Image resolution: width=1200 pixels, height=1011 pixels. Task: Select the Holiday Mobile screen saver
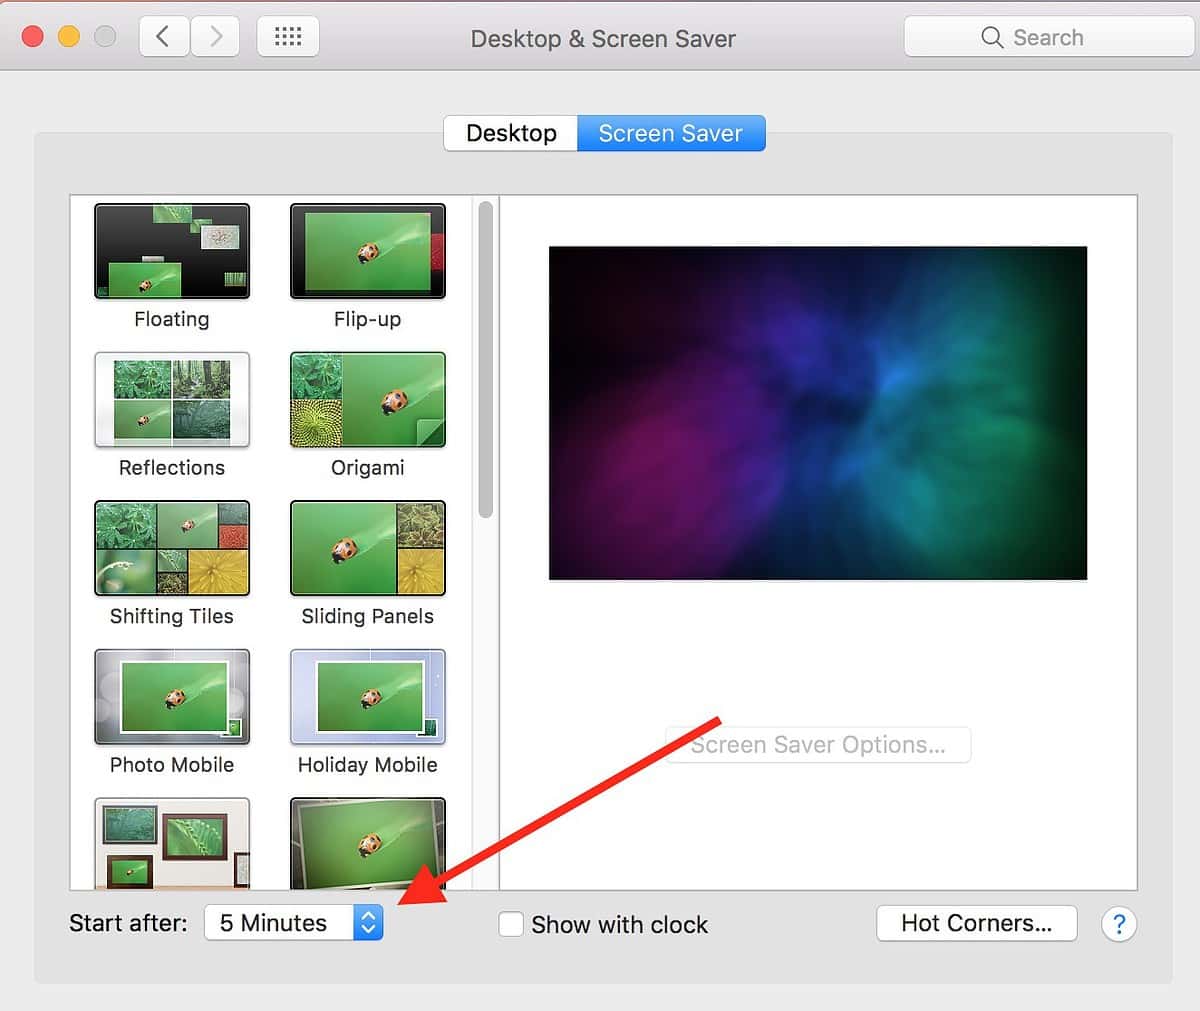pyautogui.click(x=367, y=696)
